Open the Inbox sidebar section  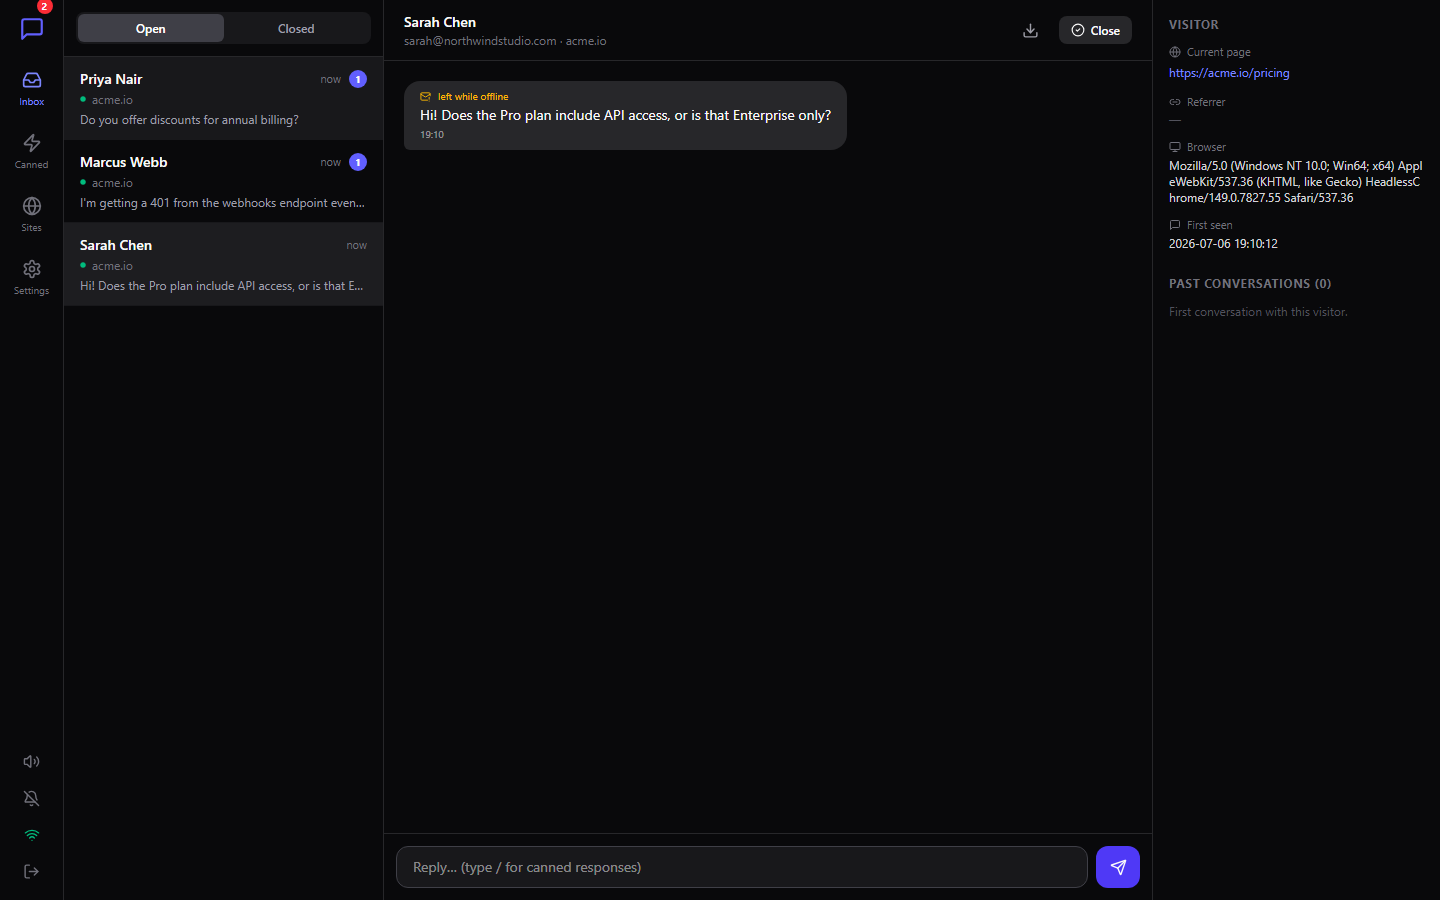(32, 88)
